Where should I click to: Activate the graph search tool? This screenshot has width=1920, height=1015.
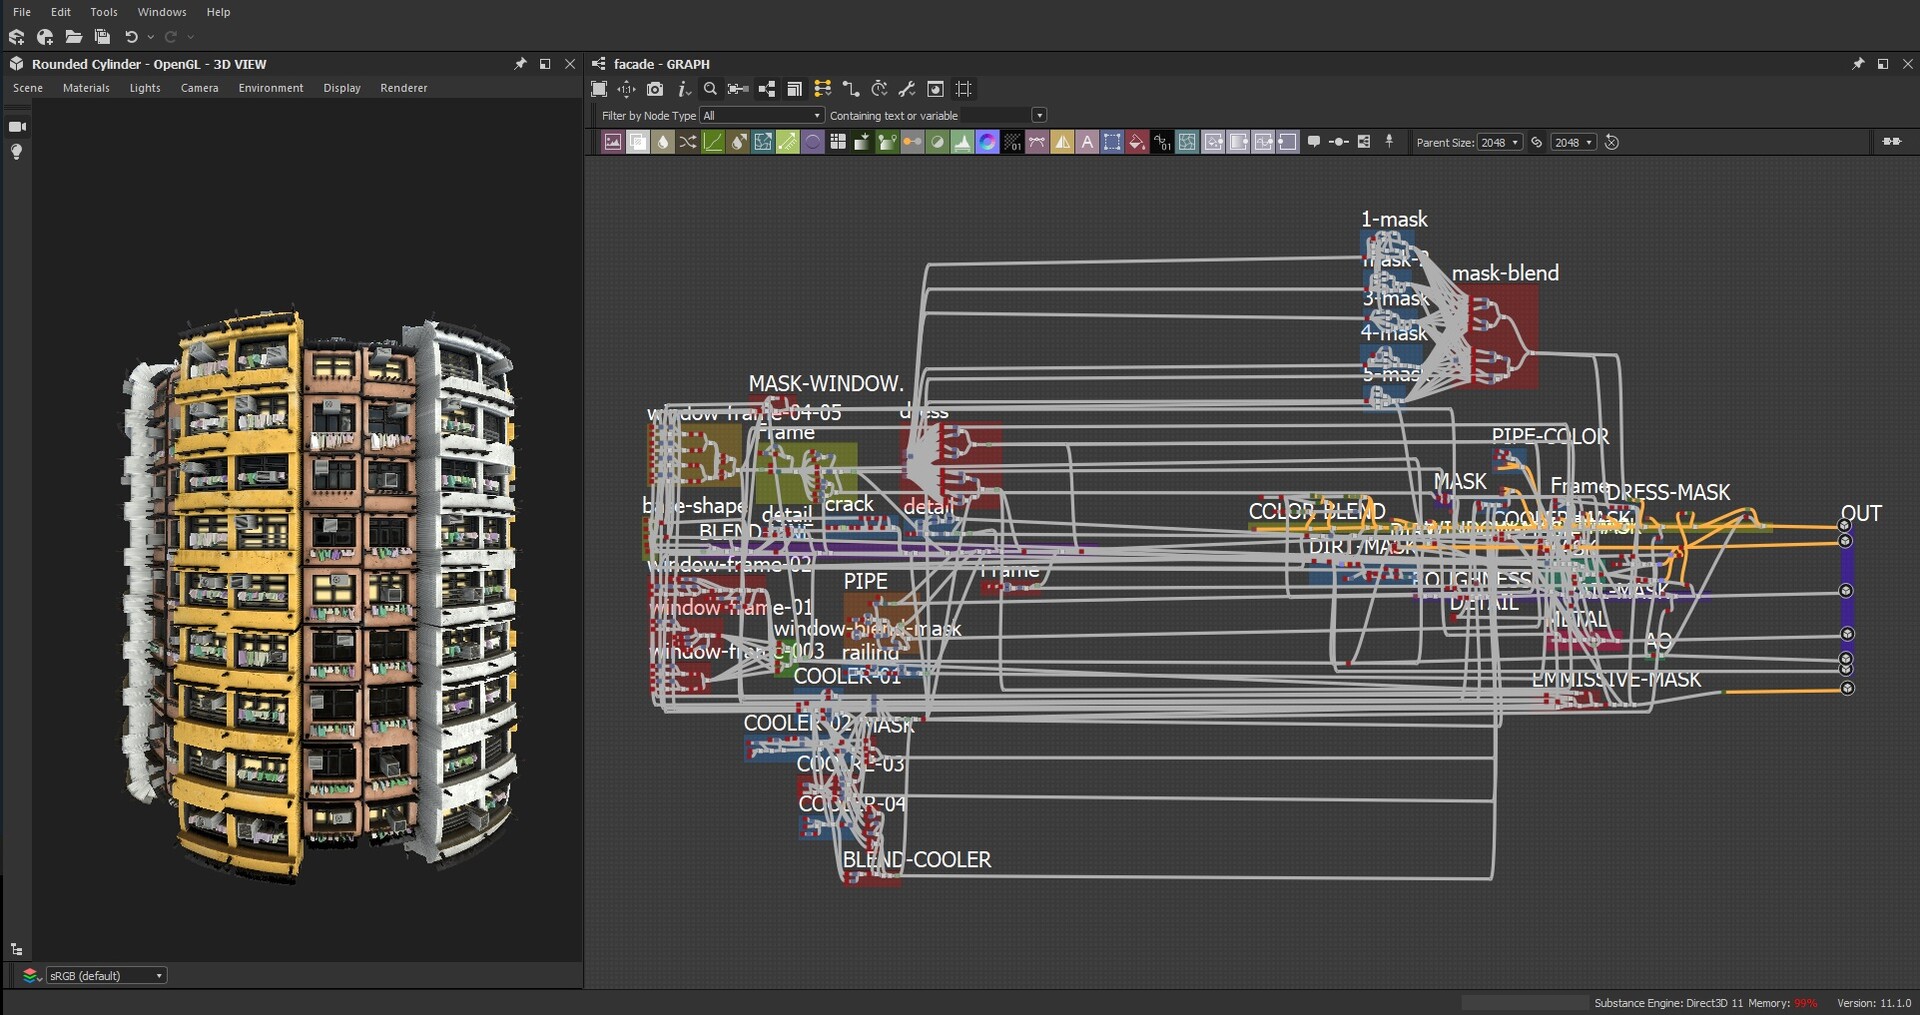[x=710, y=89]
